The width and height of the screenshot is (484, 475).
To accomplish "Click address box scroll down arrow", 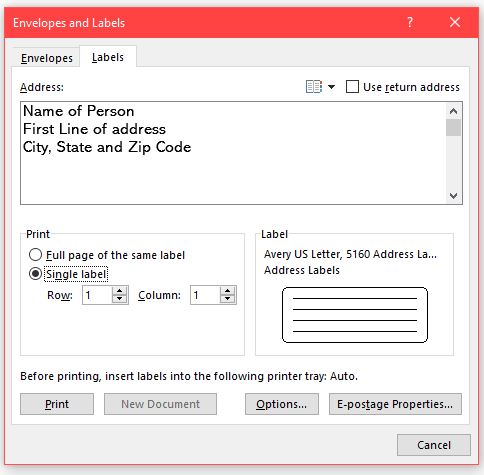I will (453, 196).
